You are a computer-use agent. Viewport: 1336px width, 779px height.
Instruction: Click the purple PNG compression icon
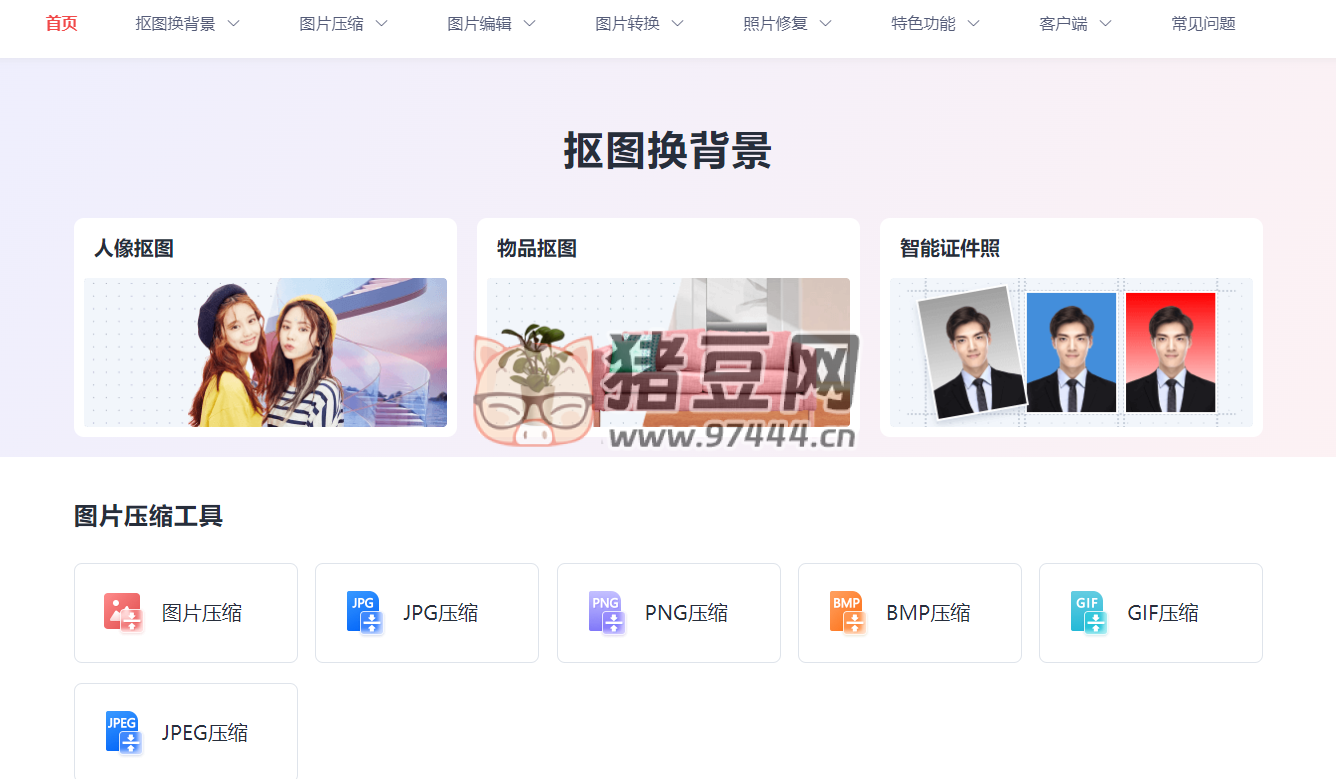(606, 612)
